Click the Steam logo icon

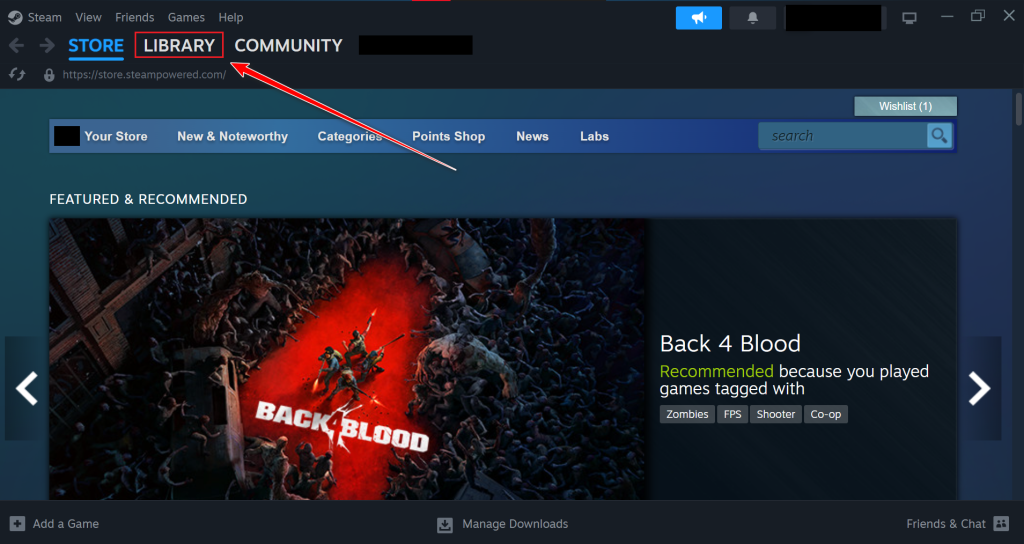pyautogui.click(x=15, y=18)
